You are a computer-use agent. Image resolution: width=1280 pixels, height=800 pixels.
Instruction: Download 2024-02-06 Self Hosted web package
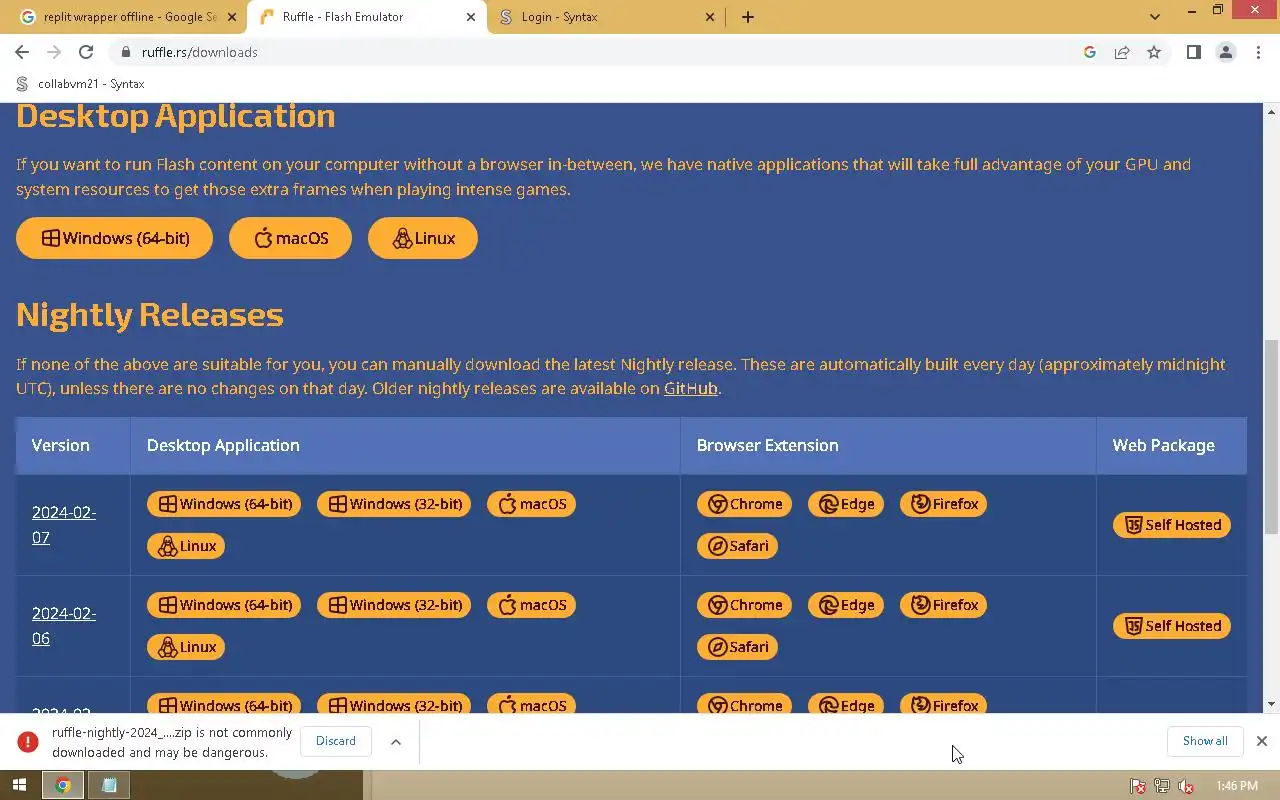[x=1172, y=626]
